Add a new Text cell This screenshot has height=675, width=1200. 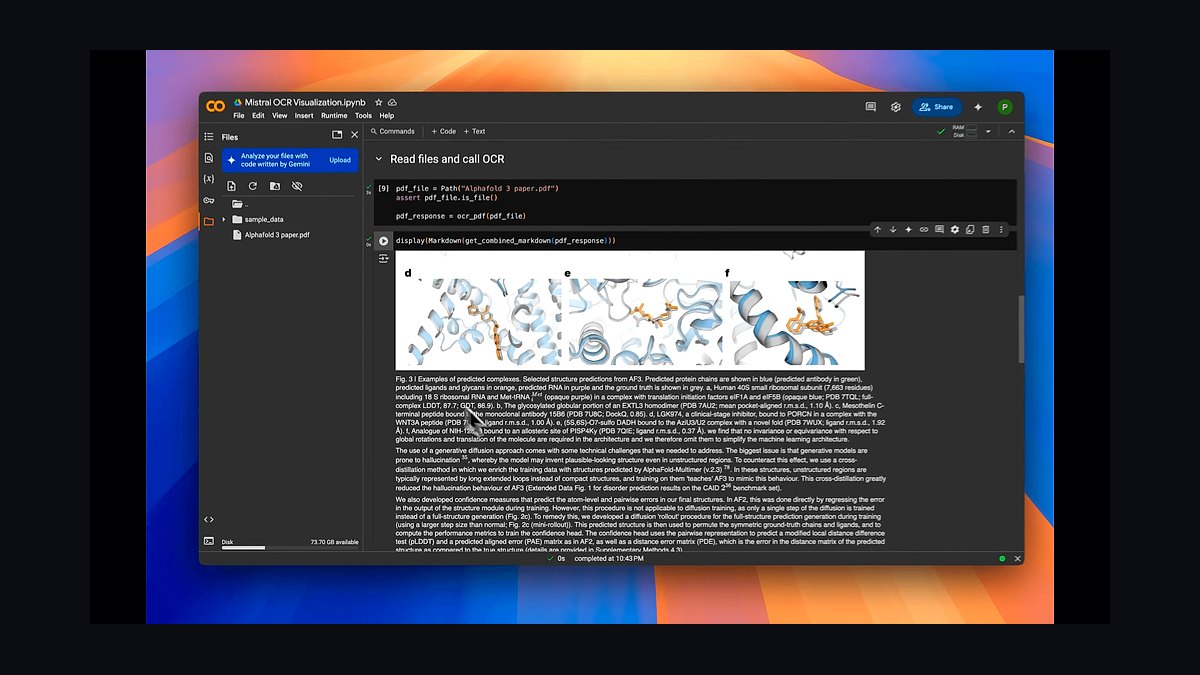[474, 131]
